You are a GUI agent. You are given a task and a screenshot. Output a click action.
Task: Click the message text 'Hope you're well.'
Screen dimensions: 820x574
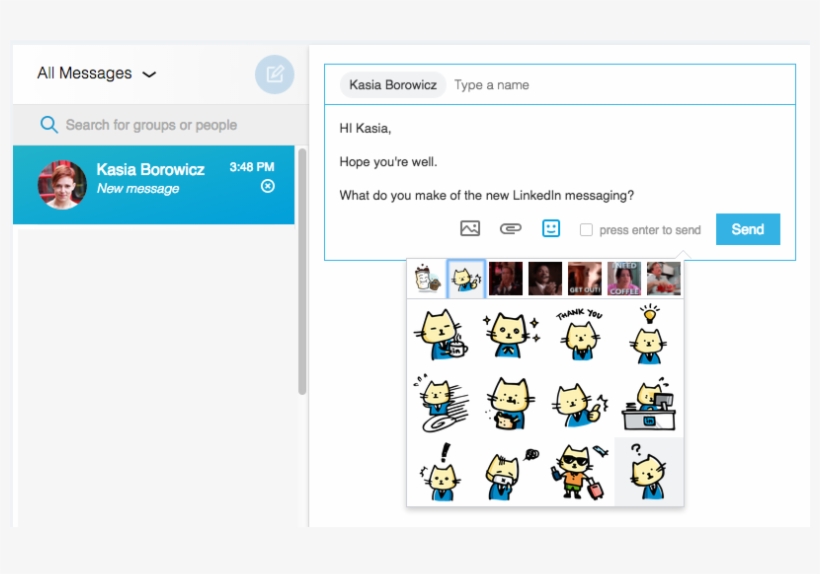click(x=388, y=162)
